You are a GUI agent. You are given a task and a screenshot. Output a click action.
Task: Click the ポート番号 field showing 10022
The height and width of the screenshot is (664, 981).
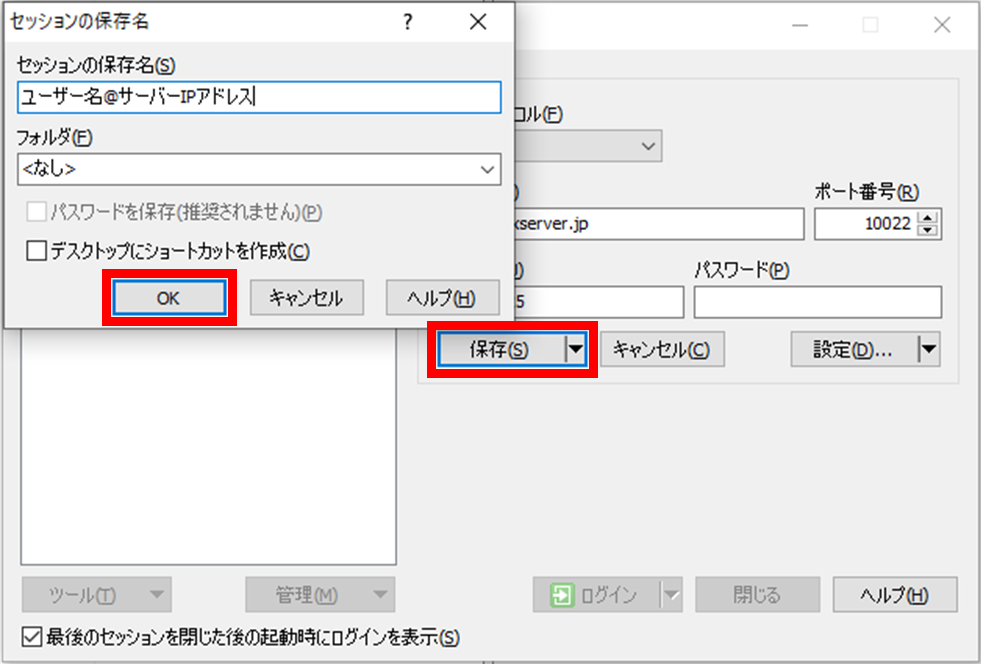890,223
